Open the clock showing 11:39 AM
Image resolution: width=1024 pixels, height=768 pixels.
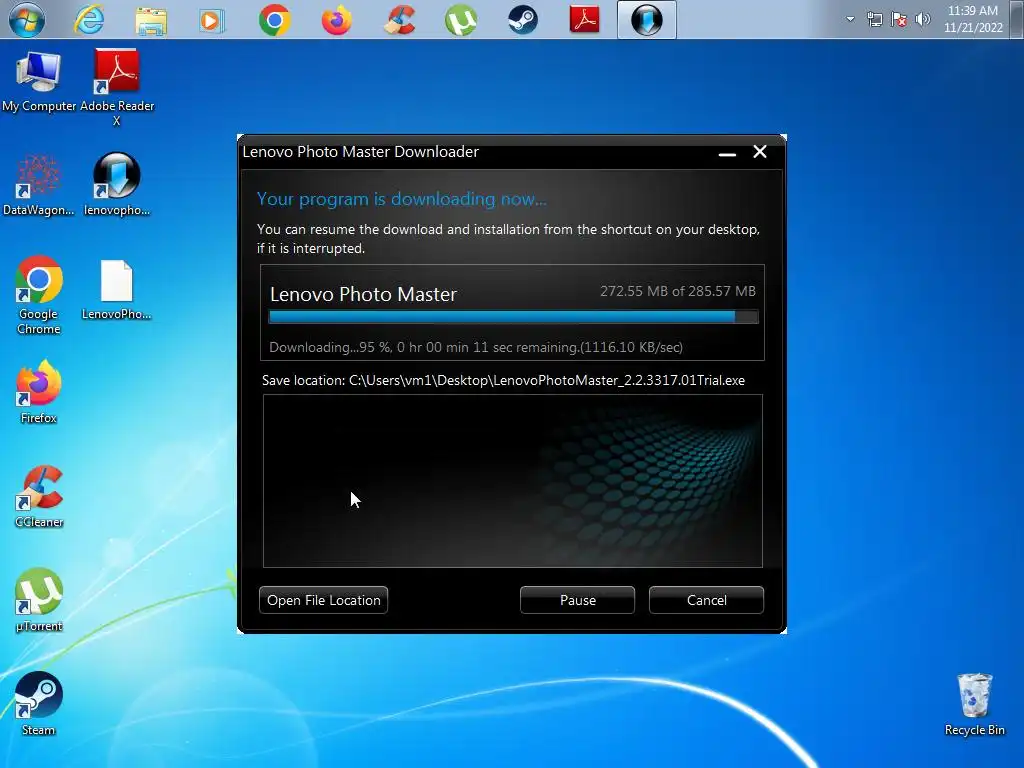[973, 19]
